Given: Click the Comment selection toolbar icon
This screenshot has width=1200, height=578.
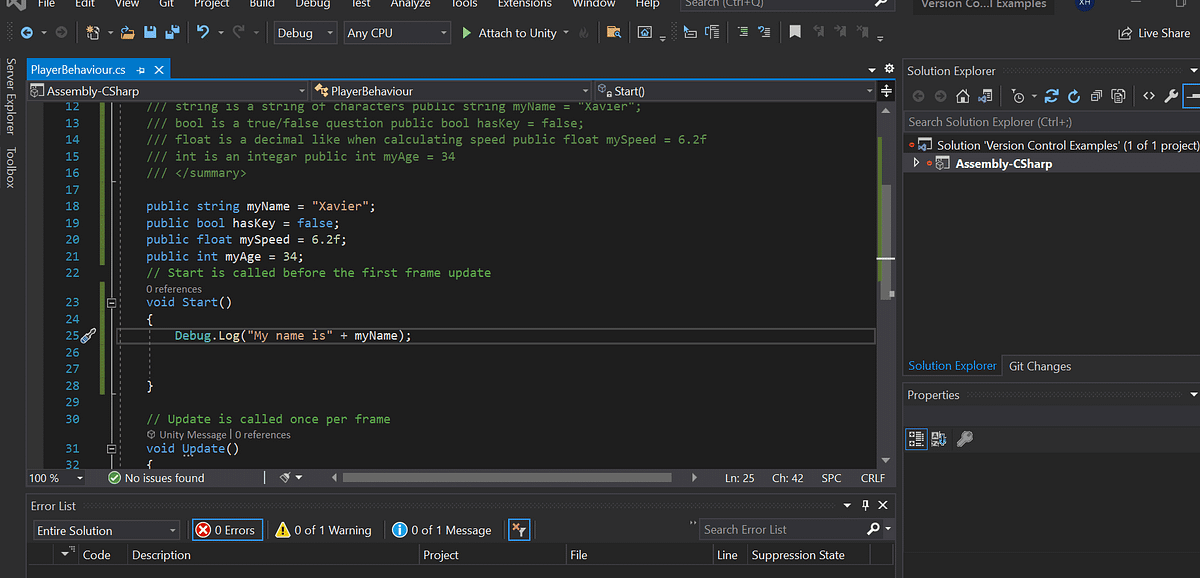Looking at the screenshot, I should (x=742, y=33).
